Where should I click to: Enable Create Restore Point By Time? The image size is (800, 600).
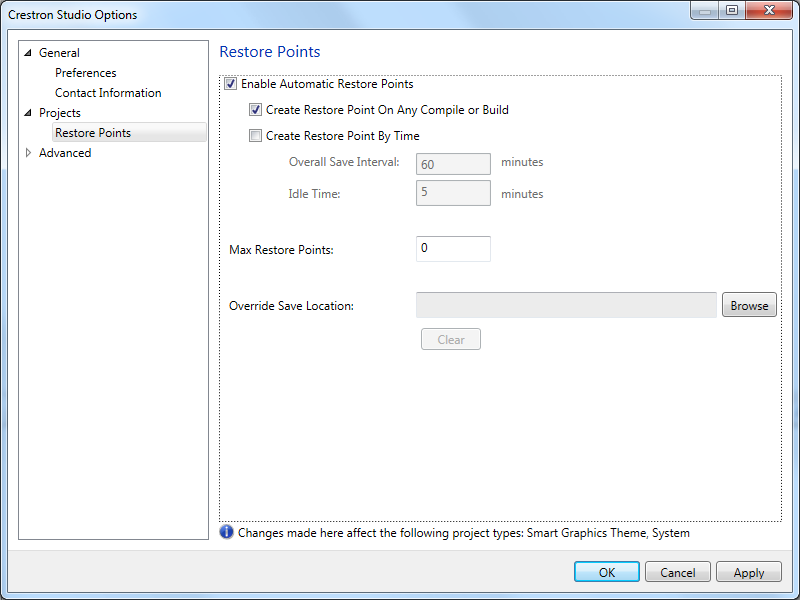coord(255,136)
